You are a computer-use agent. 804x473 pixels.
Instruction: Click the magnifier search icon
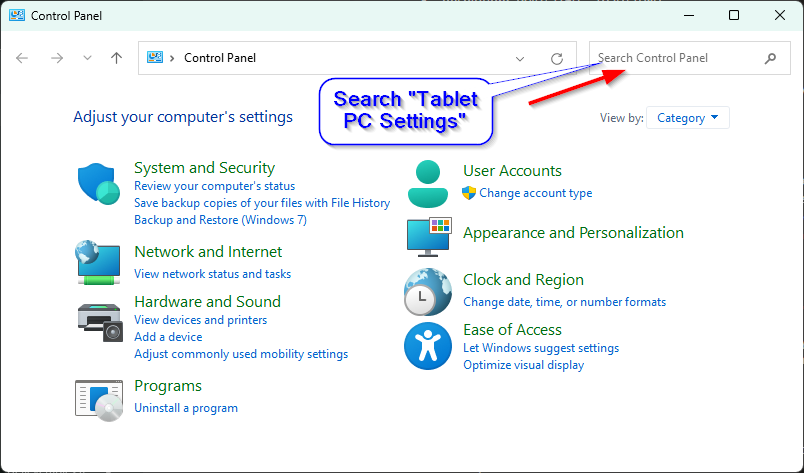pyautogui.click(x=770, y=58)
